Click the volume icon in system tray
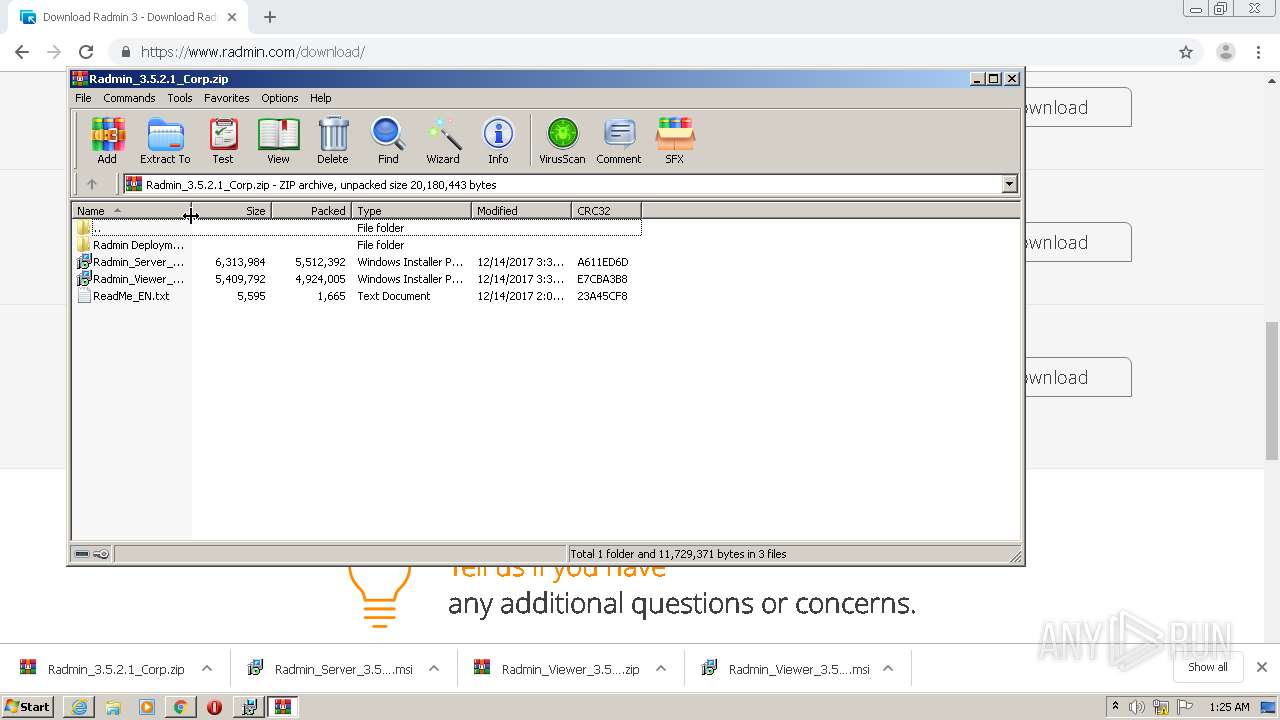 (1137, 707)
